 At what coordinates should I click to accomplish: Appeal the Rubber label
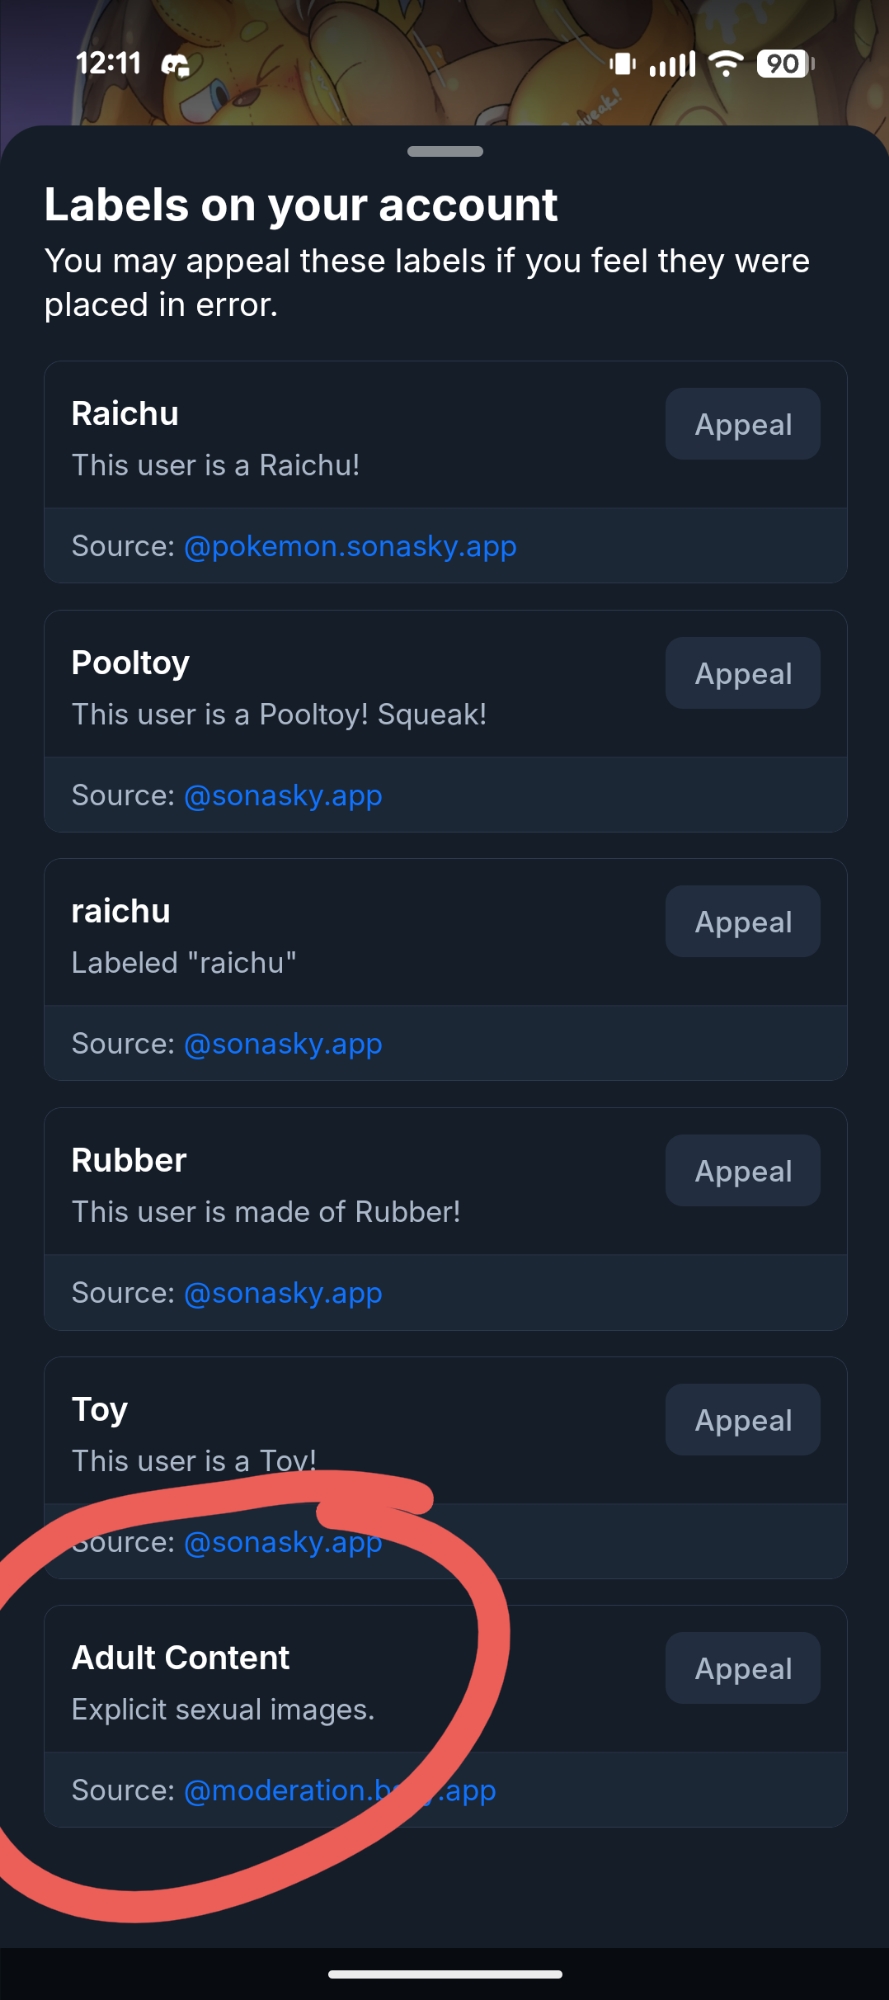click(743, 1170)
